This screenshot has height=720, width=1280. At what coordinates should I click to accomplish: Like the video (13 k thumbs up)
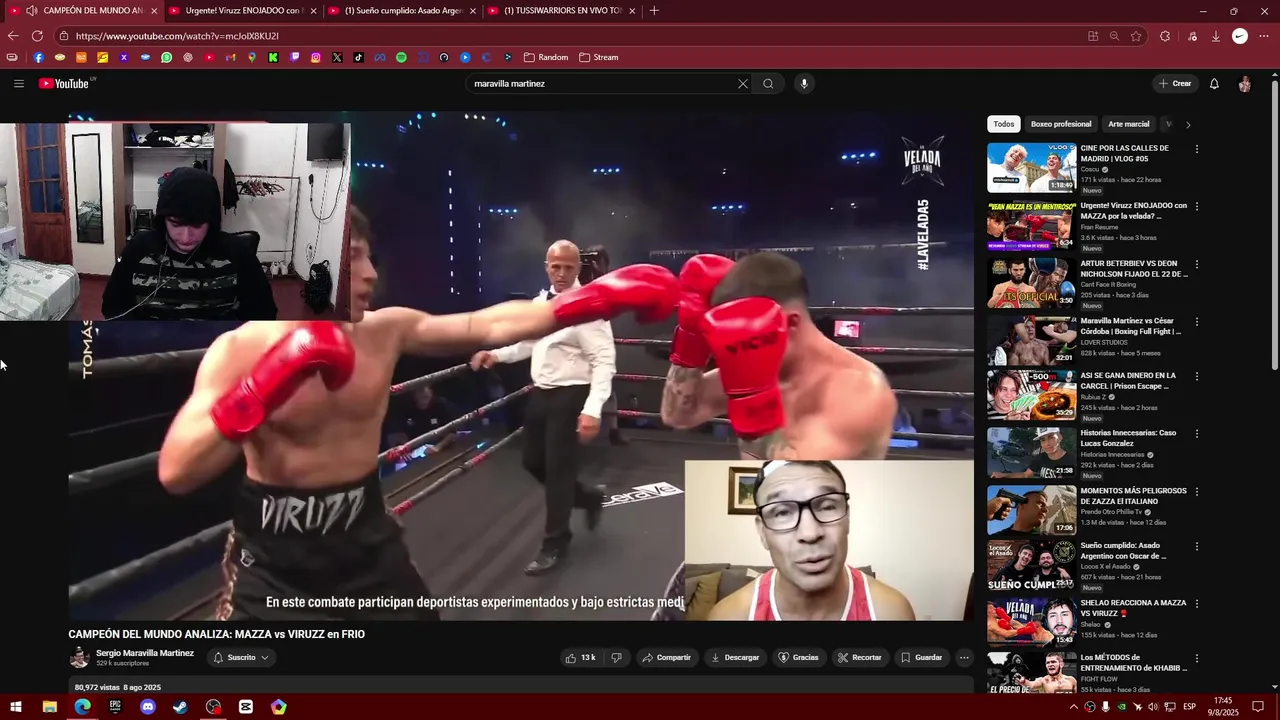[580, 657]
